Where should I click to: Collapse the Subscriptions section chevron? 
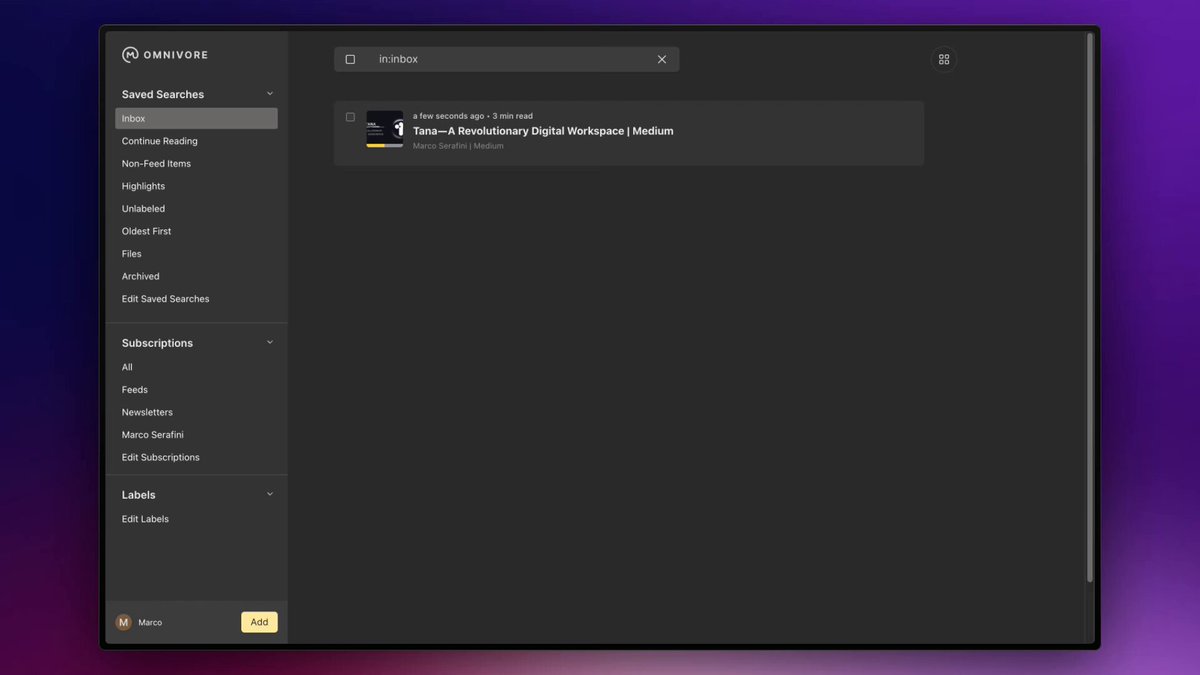[269, 342]
